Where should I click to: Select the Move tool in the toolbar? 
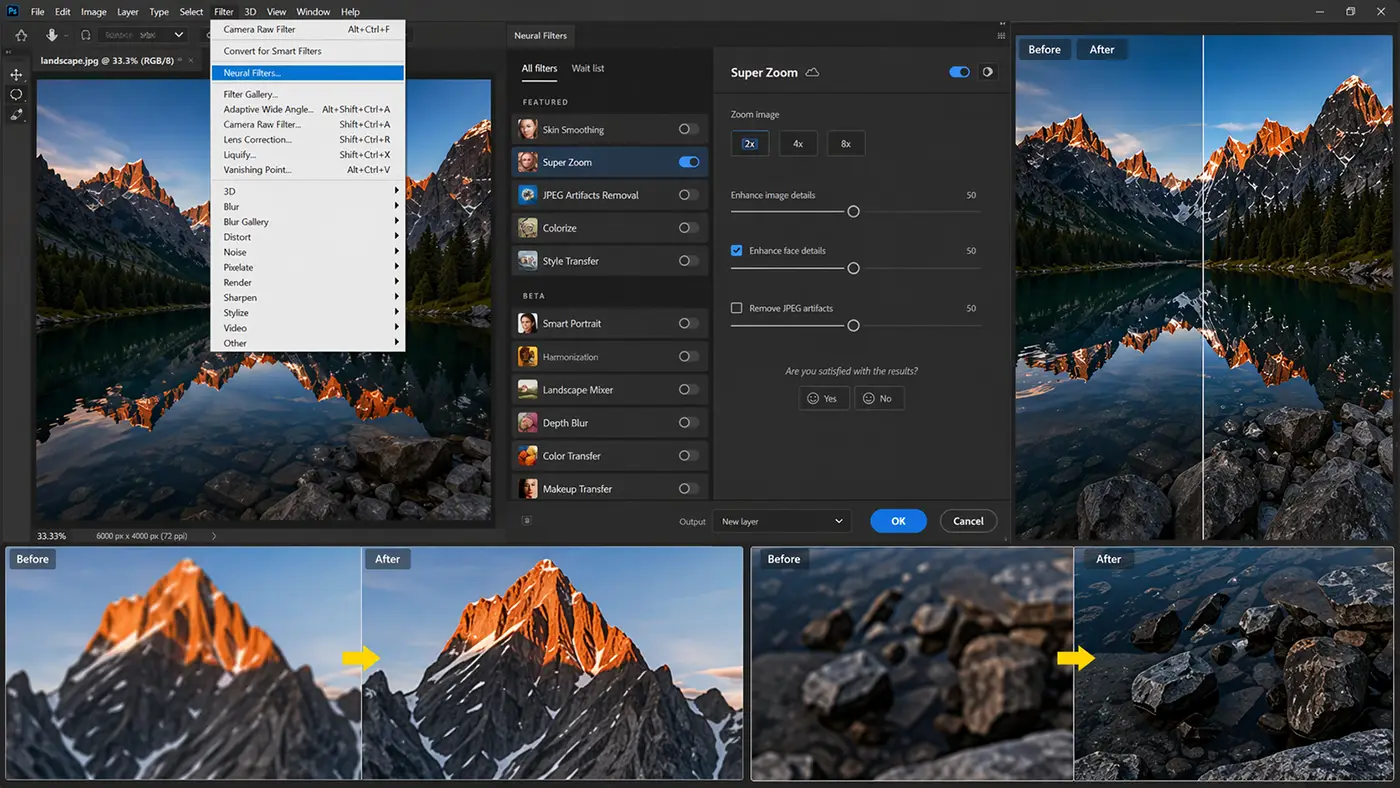tap(16, 75)
